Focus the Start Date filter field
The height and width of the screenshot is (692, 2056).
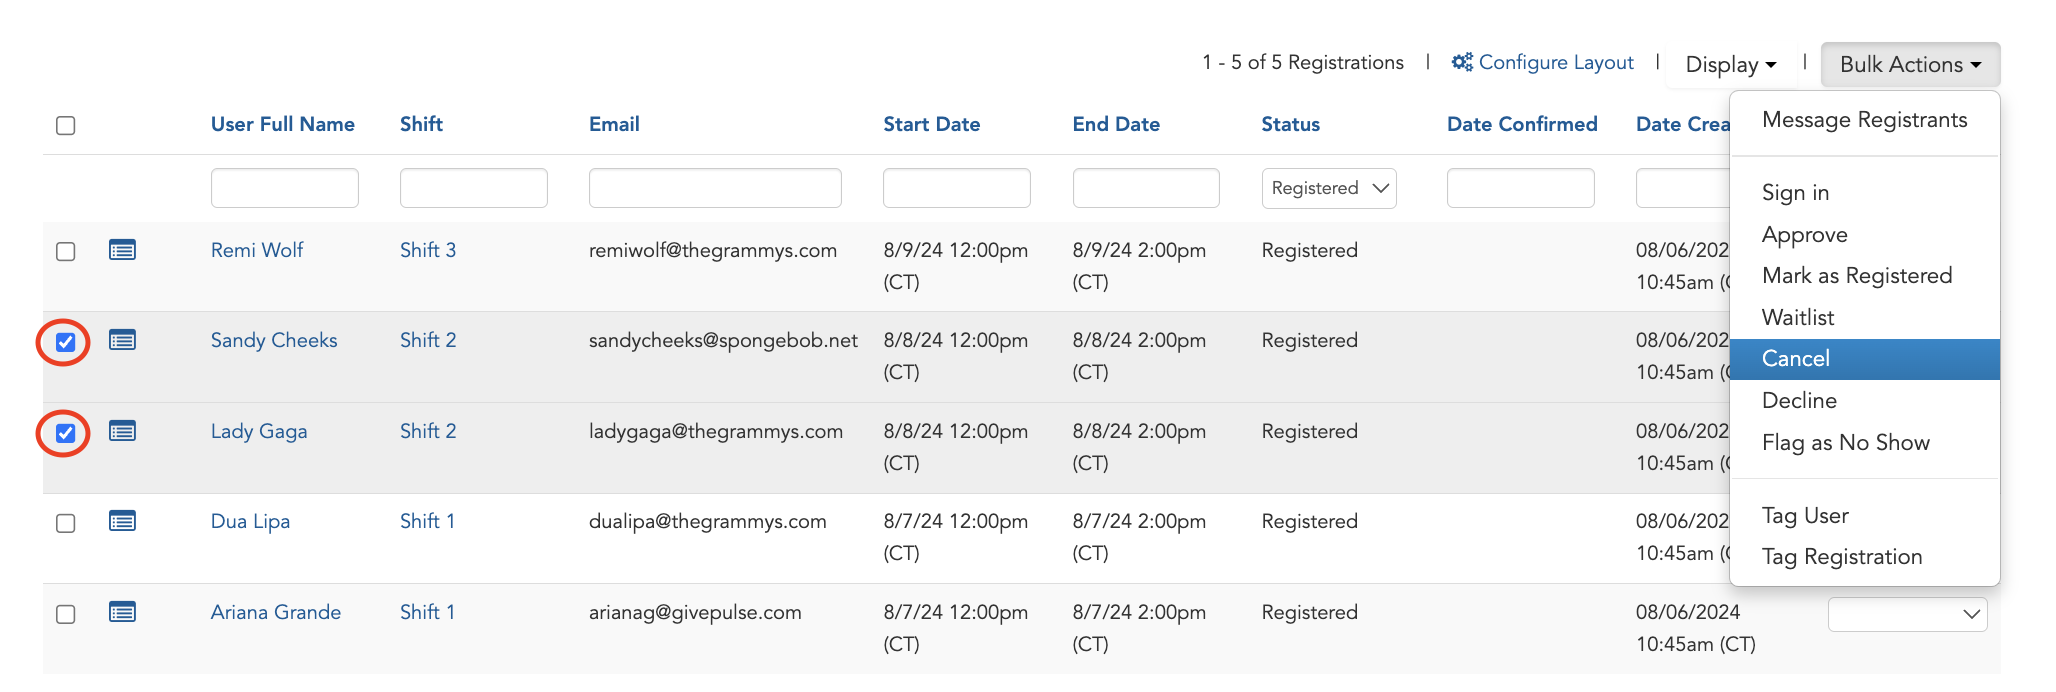pyautogui.click(x=957, y=188)
